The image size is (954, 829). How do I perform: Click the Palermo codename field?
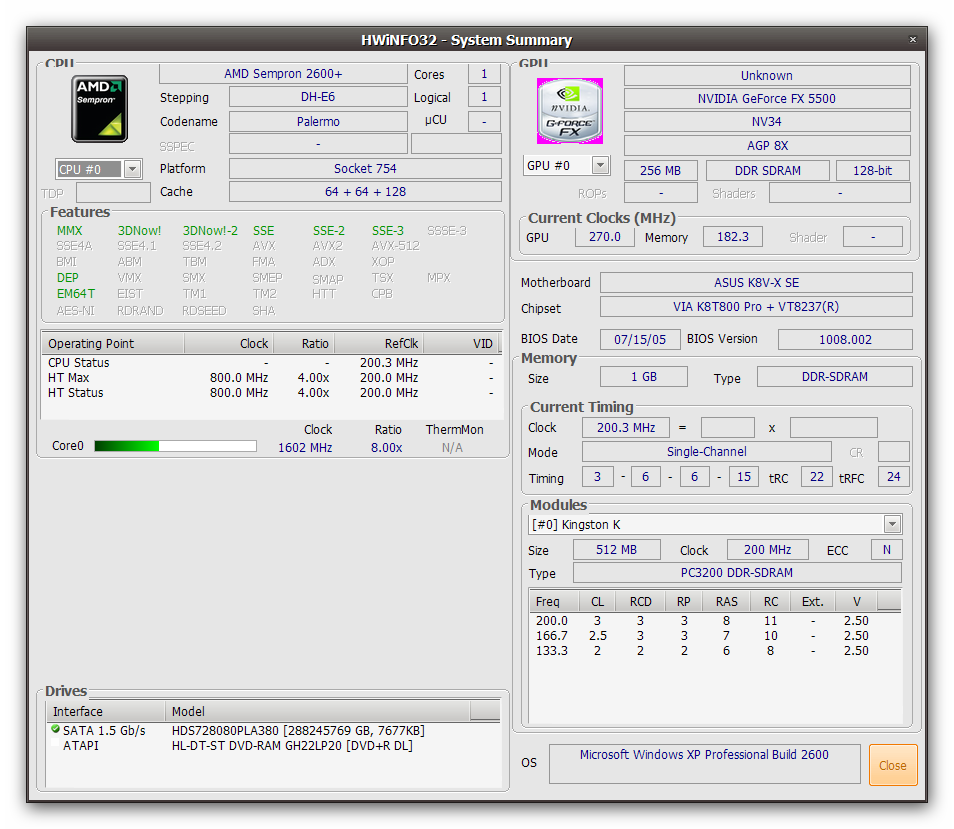point(318,122)
